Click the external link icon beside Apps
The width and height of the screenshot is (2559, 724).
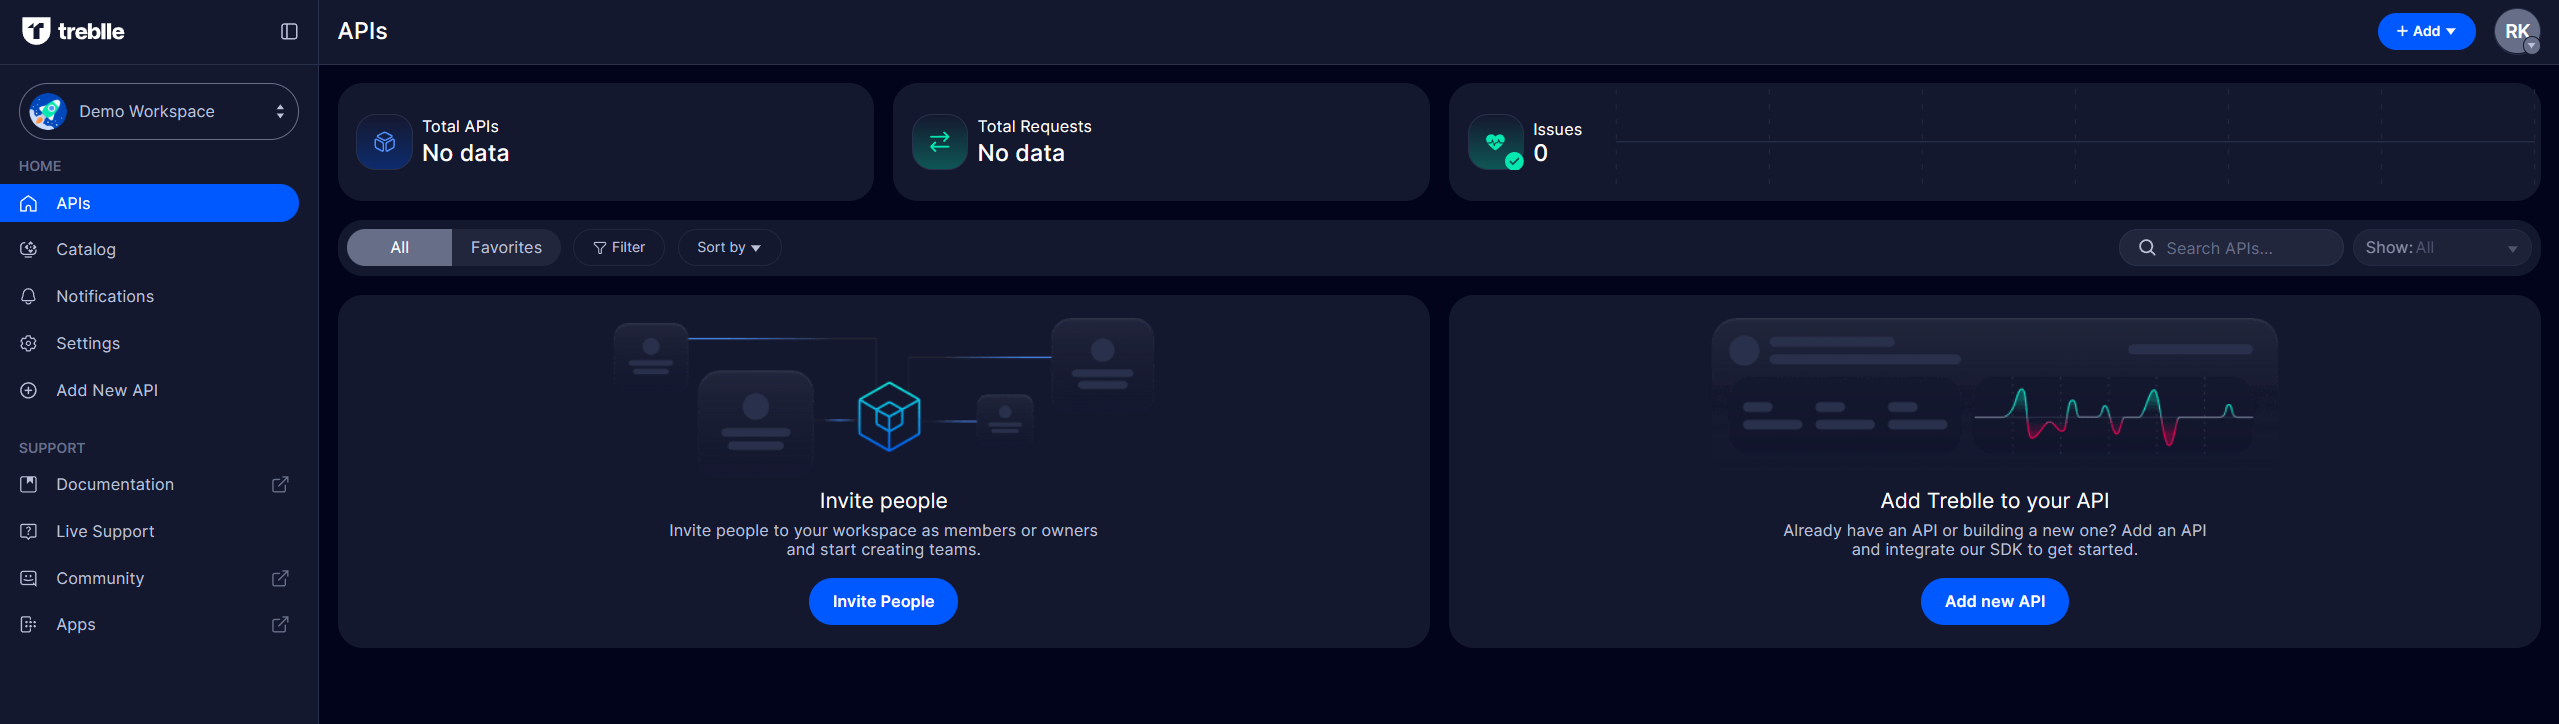[280, 624]
